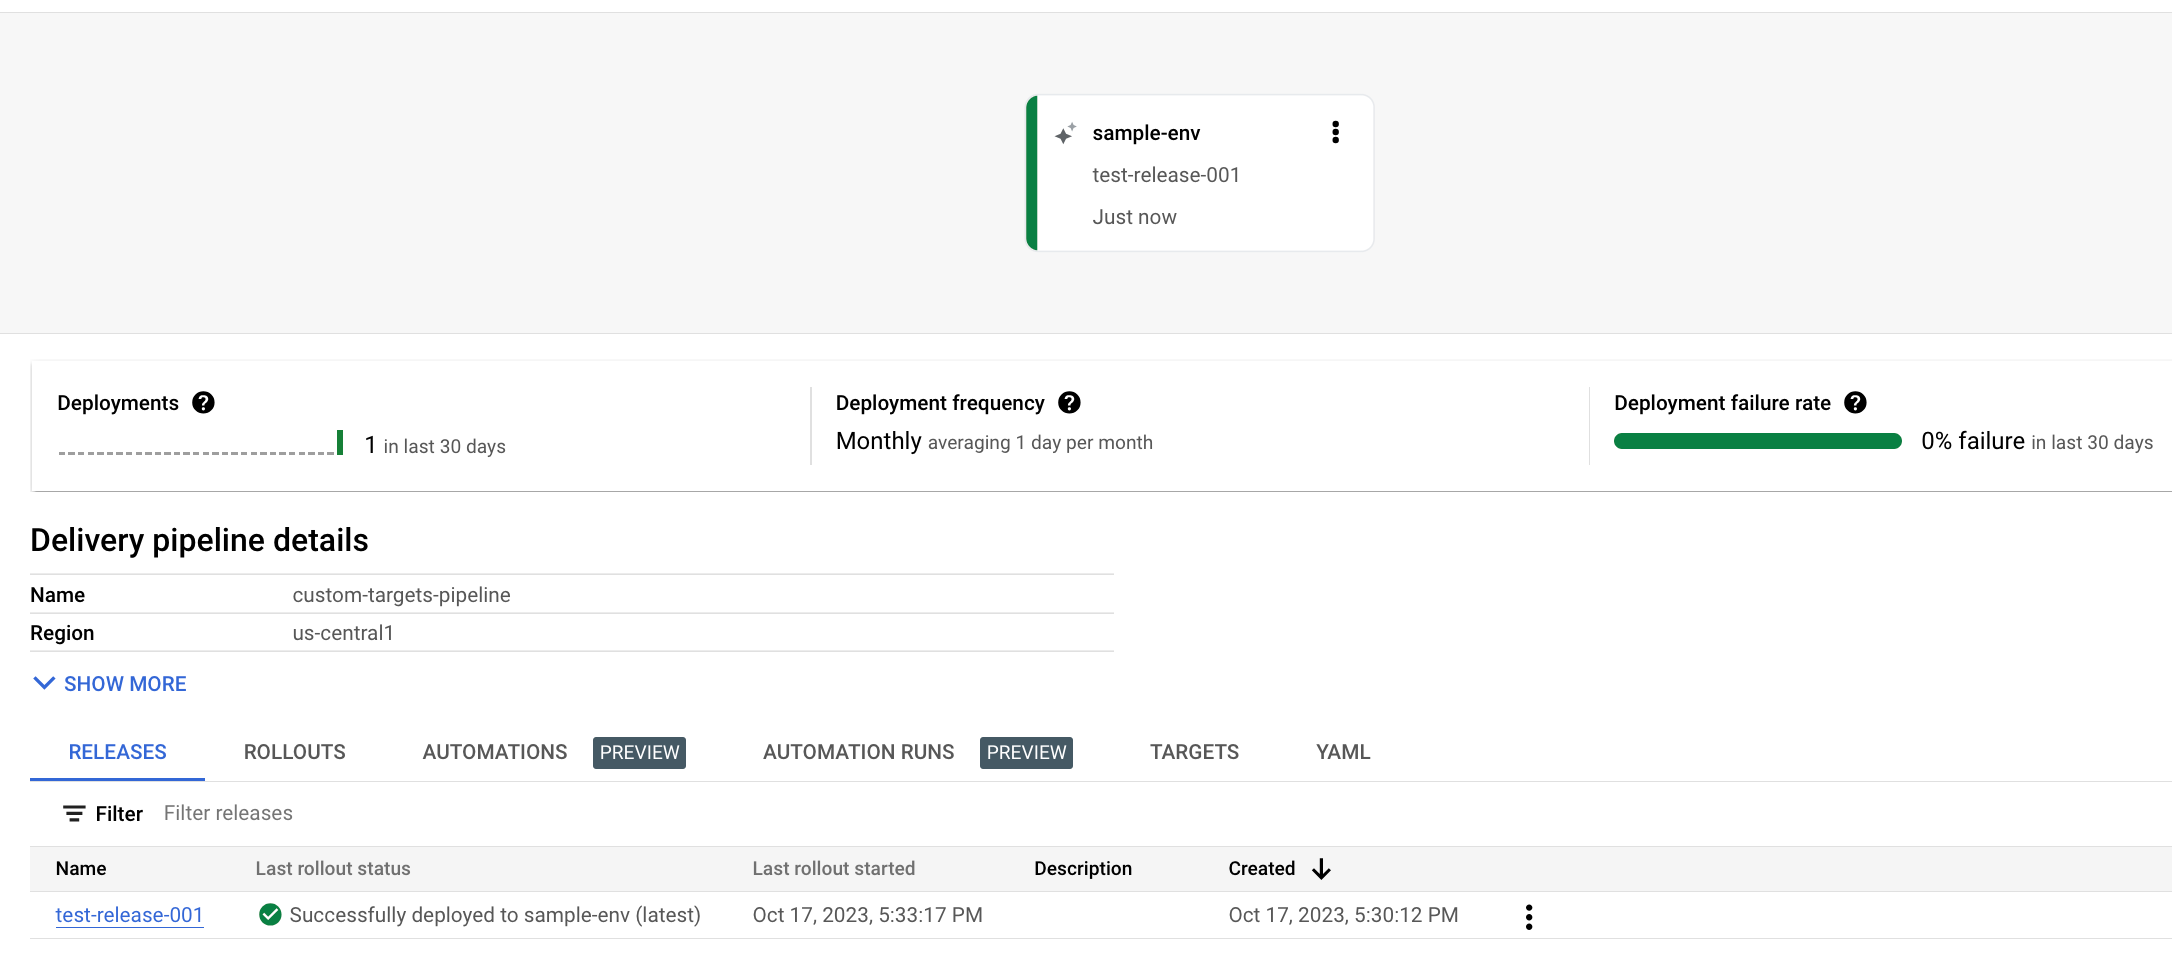Click the success checkmark next to rollout status
The height and width of the screenshot is (954, 2172).
click(x=270, y=914)
